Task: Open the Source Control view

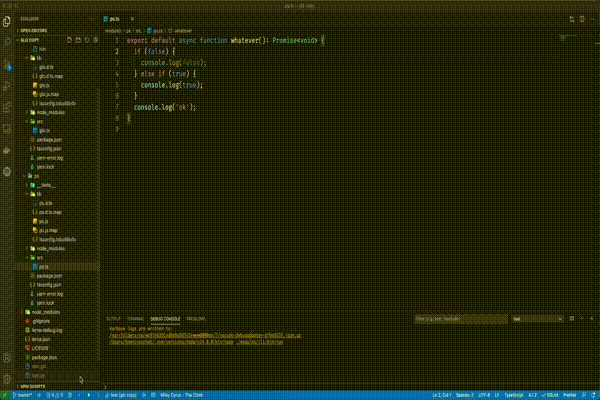Action: click(7, 63)
